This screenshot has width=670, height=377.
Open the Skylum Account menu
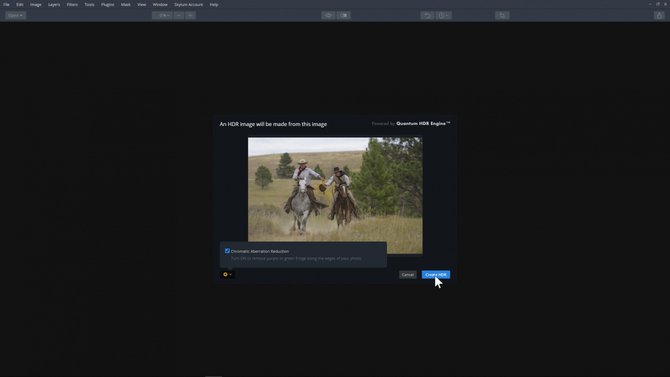(188, 4)
